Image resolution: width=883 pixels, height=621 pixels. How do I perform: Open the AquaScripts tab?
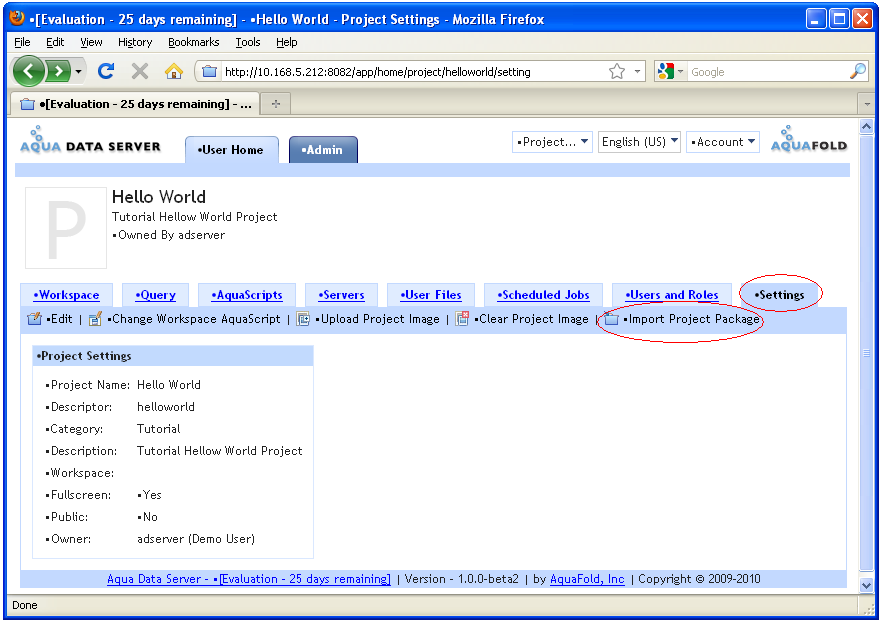(247, 295)
